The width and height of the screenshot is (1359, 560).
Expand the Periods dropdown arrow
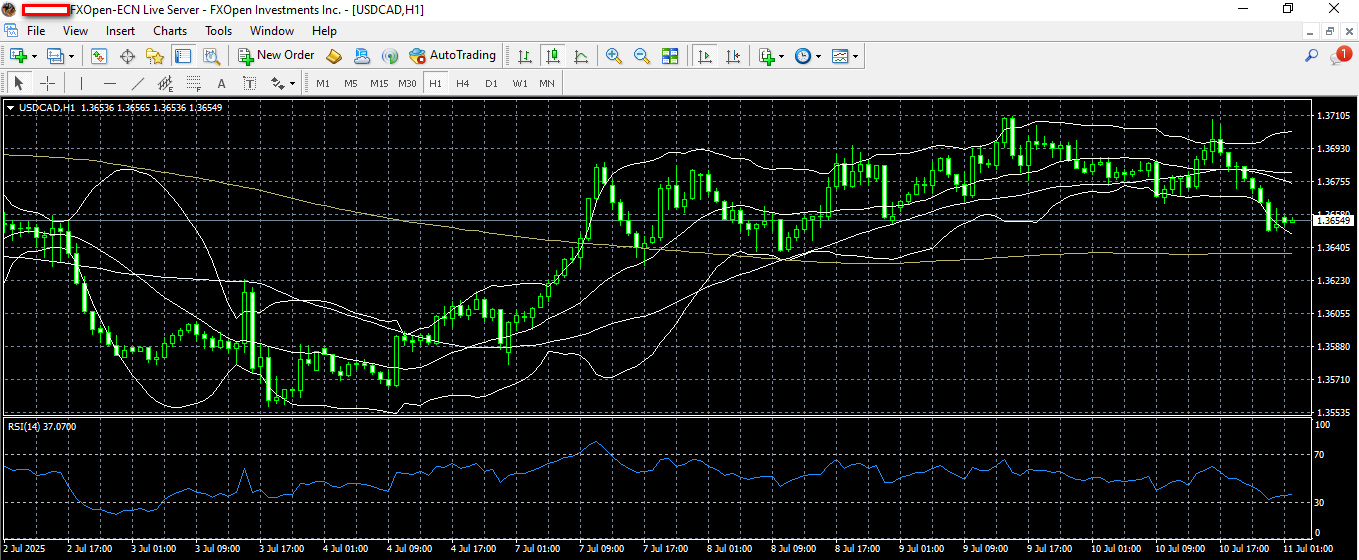(818, 56)
